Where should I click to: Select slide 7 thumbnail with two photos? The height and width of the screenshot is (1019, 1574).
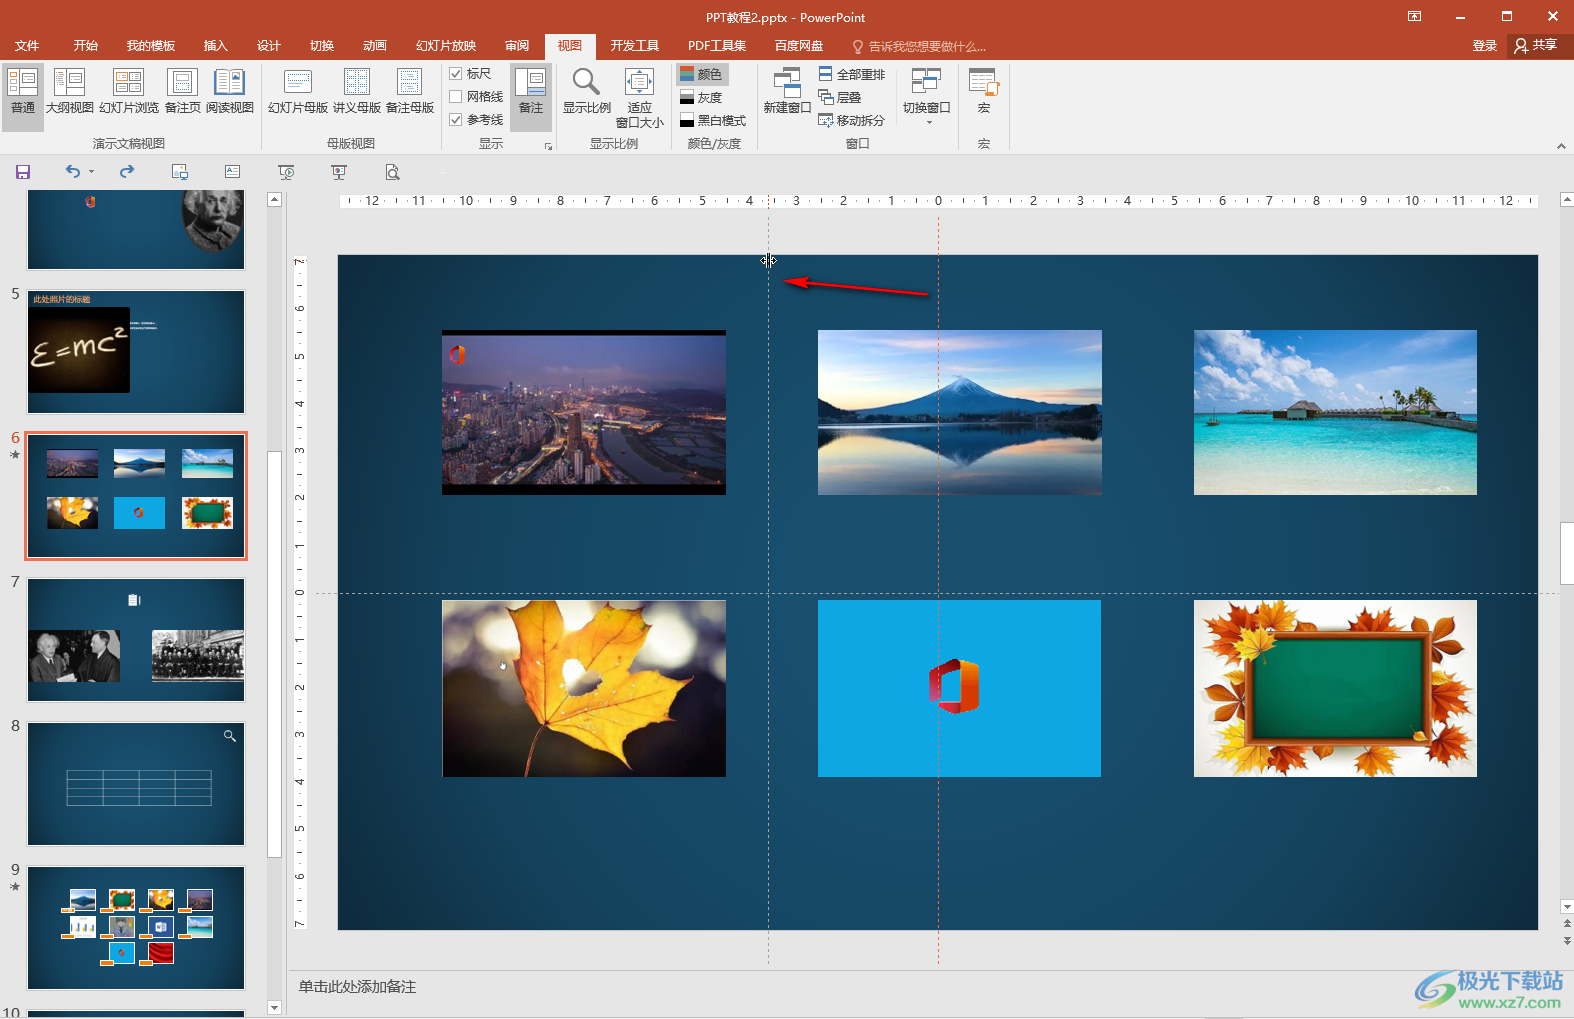coord(136,640)
